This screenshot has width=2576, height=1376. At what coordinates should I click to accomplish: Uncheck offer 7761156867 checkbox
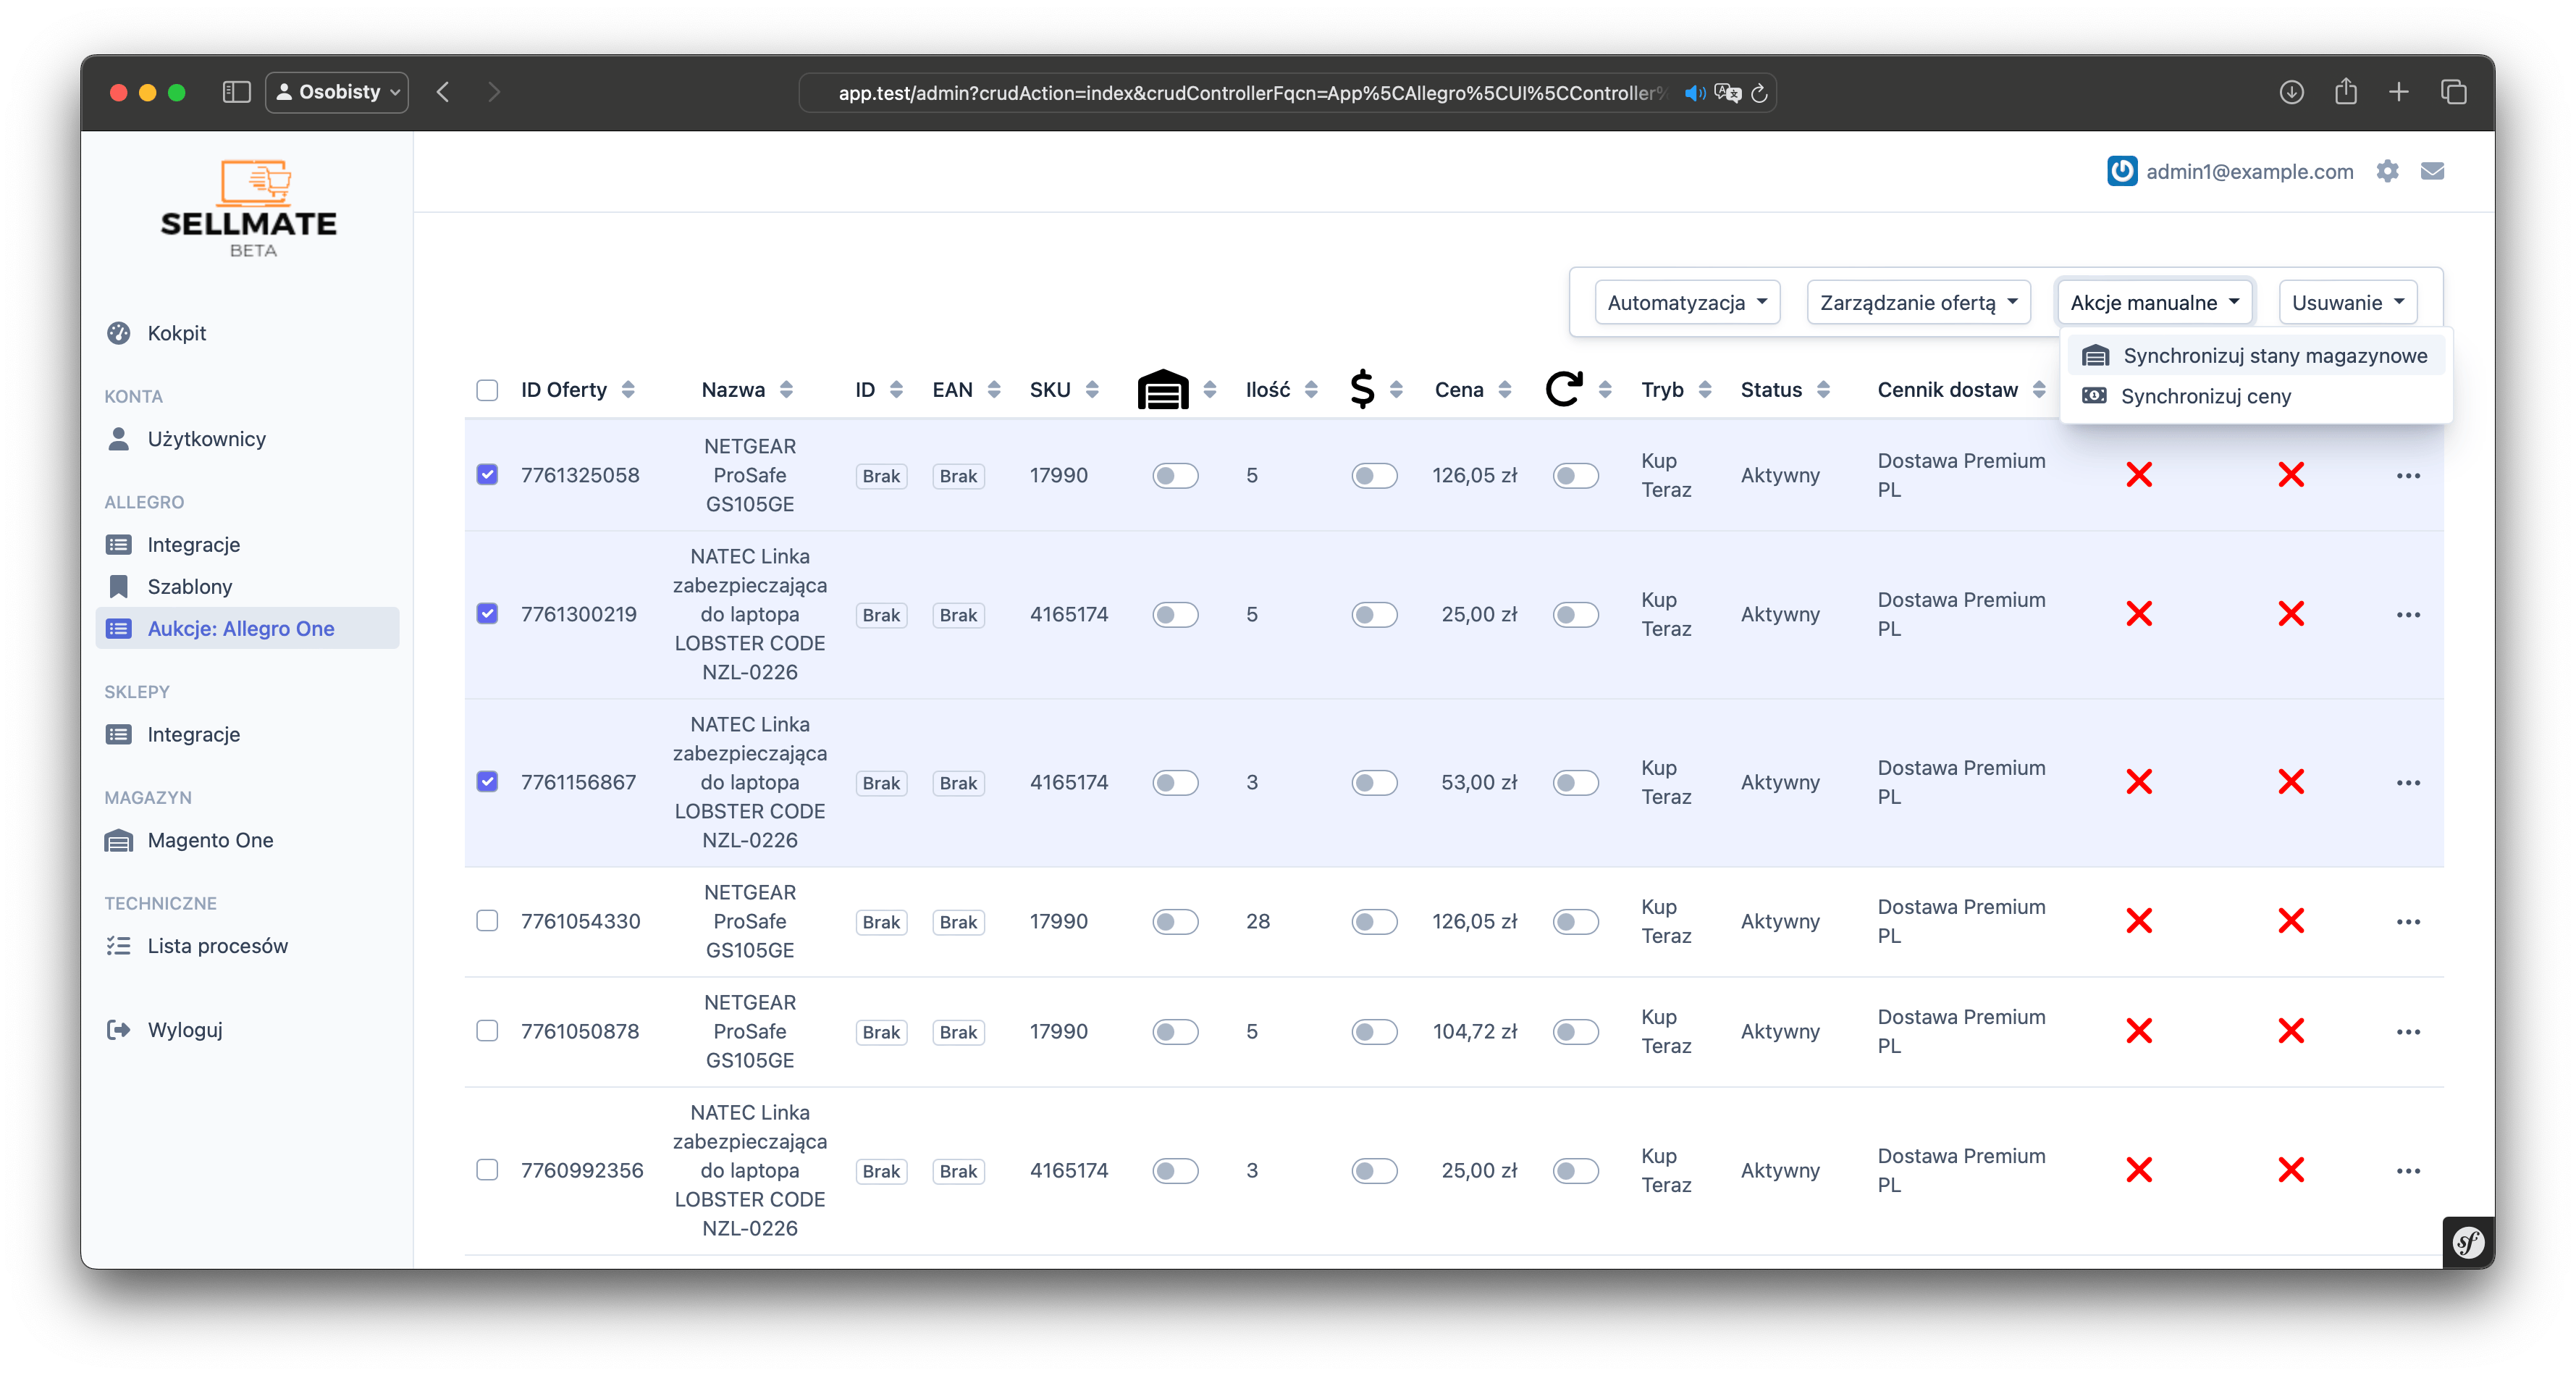pos(487,781)
